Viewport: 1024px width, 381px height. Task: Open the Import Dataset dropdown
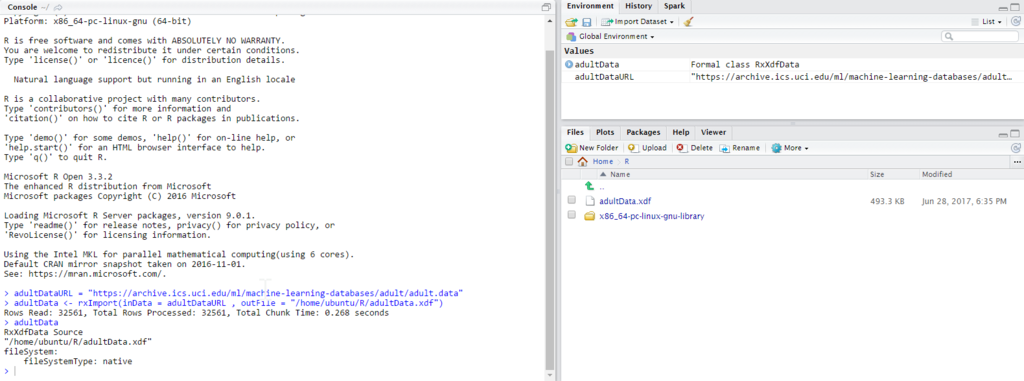coord(637,22)
